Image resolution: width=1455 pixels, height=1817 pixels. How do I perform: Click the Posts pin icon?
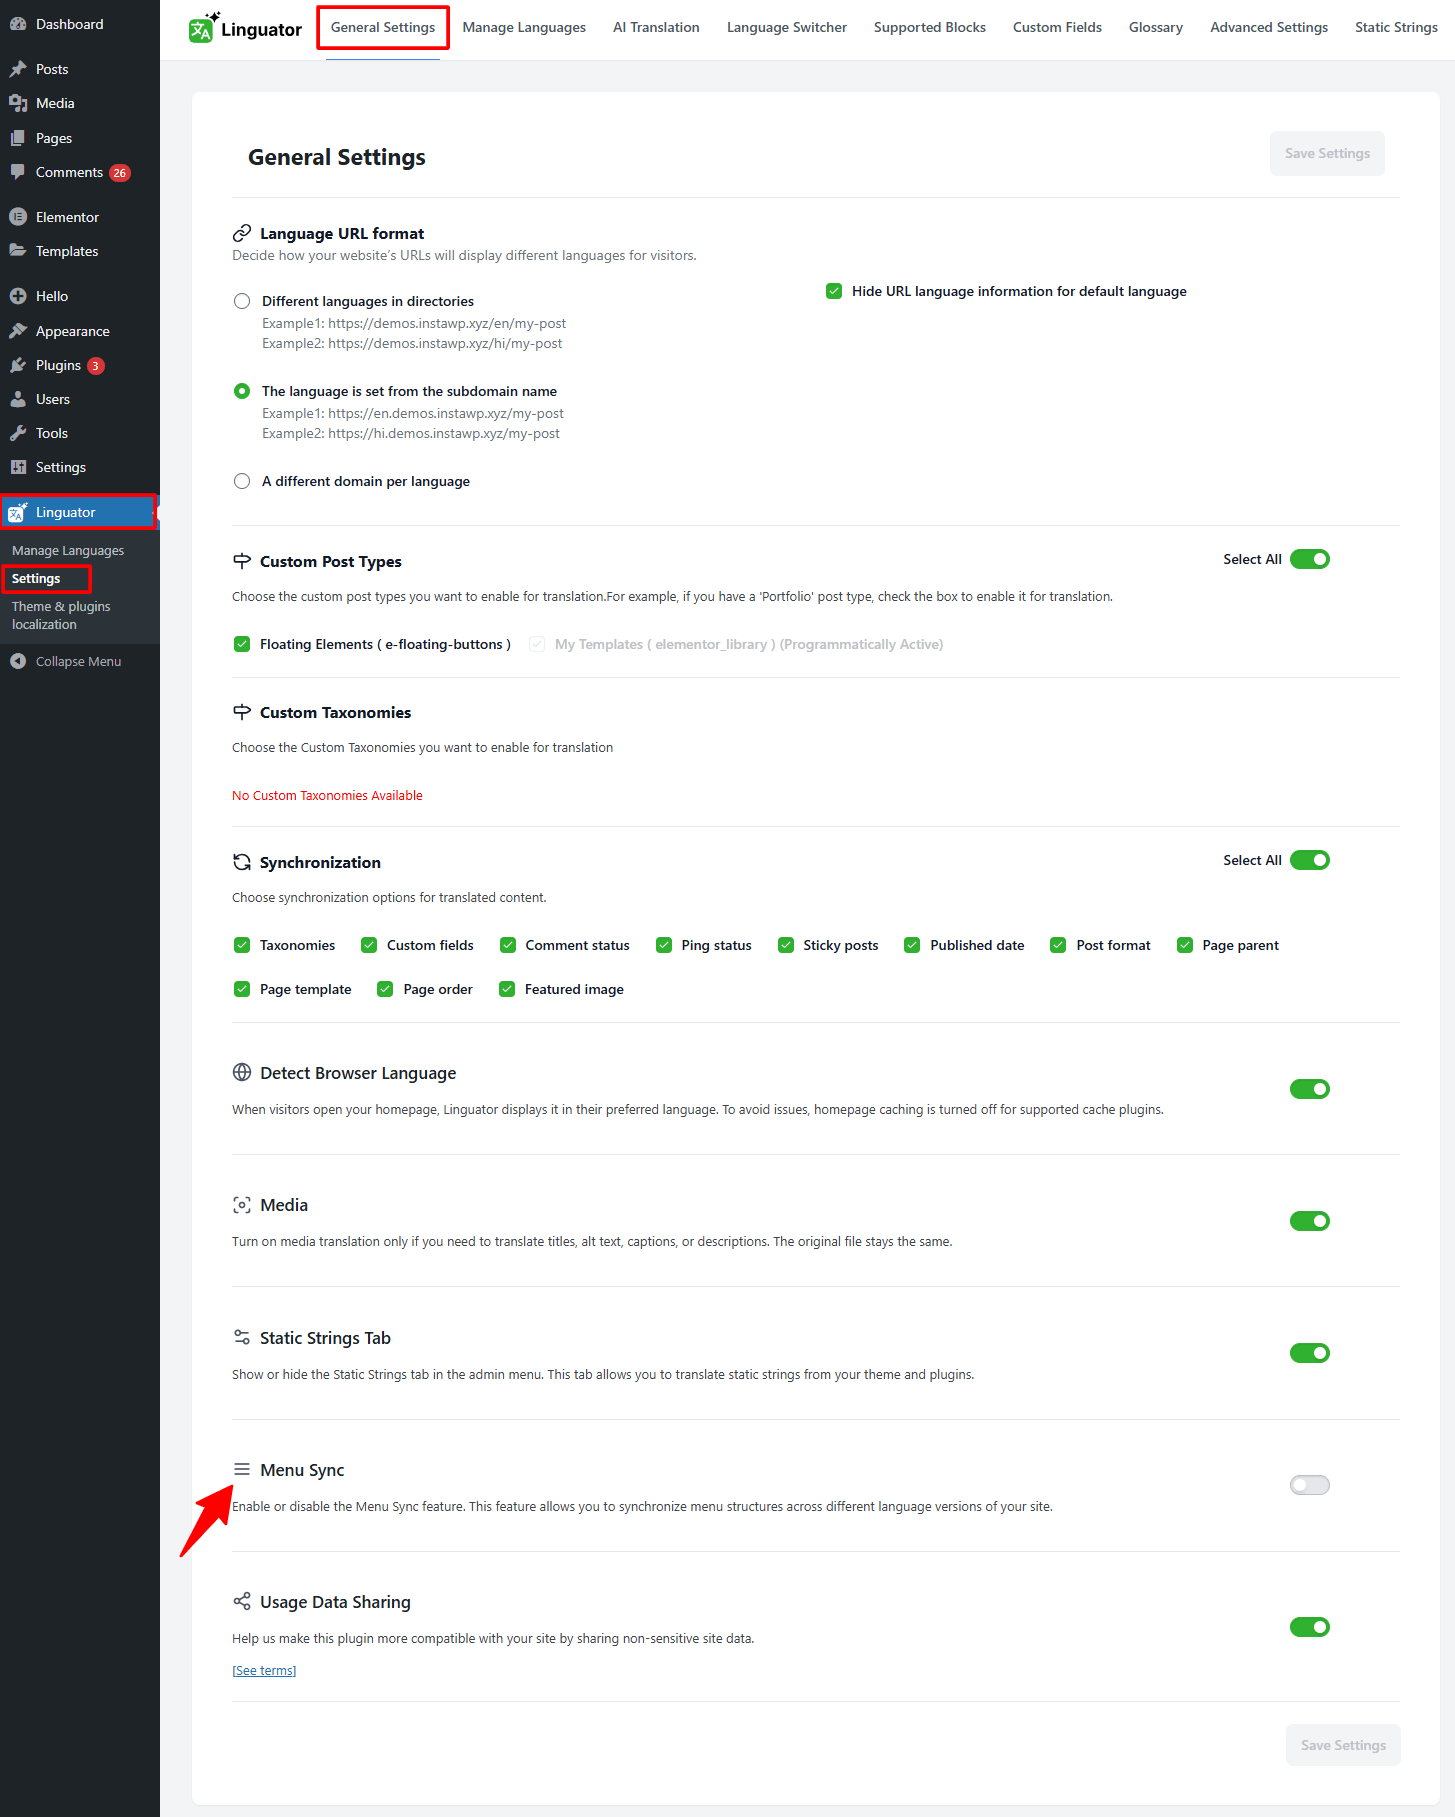(18, 69)
